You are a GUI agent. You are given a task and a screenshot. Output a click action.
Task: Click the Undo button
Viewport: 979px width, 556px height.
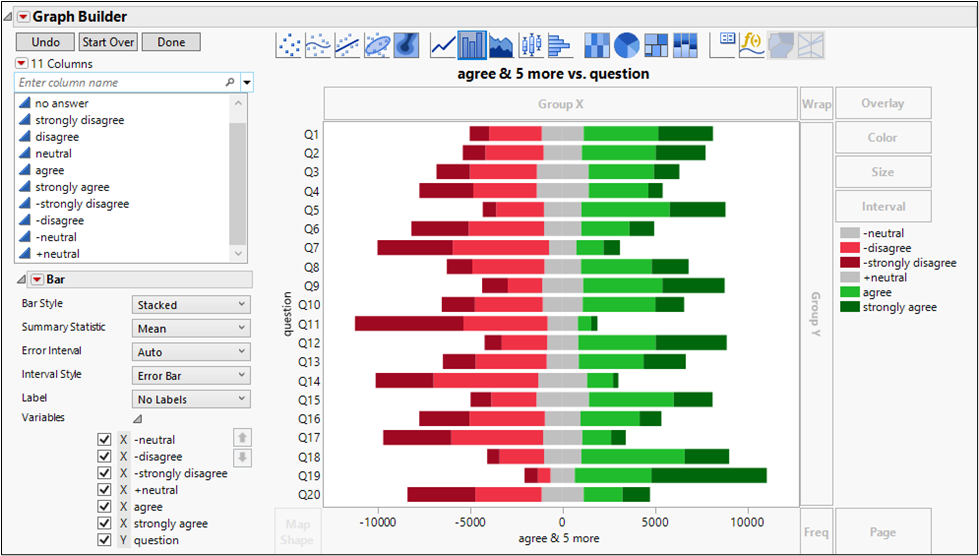[46, 42]
